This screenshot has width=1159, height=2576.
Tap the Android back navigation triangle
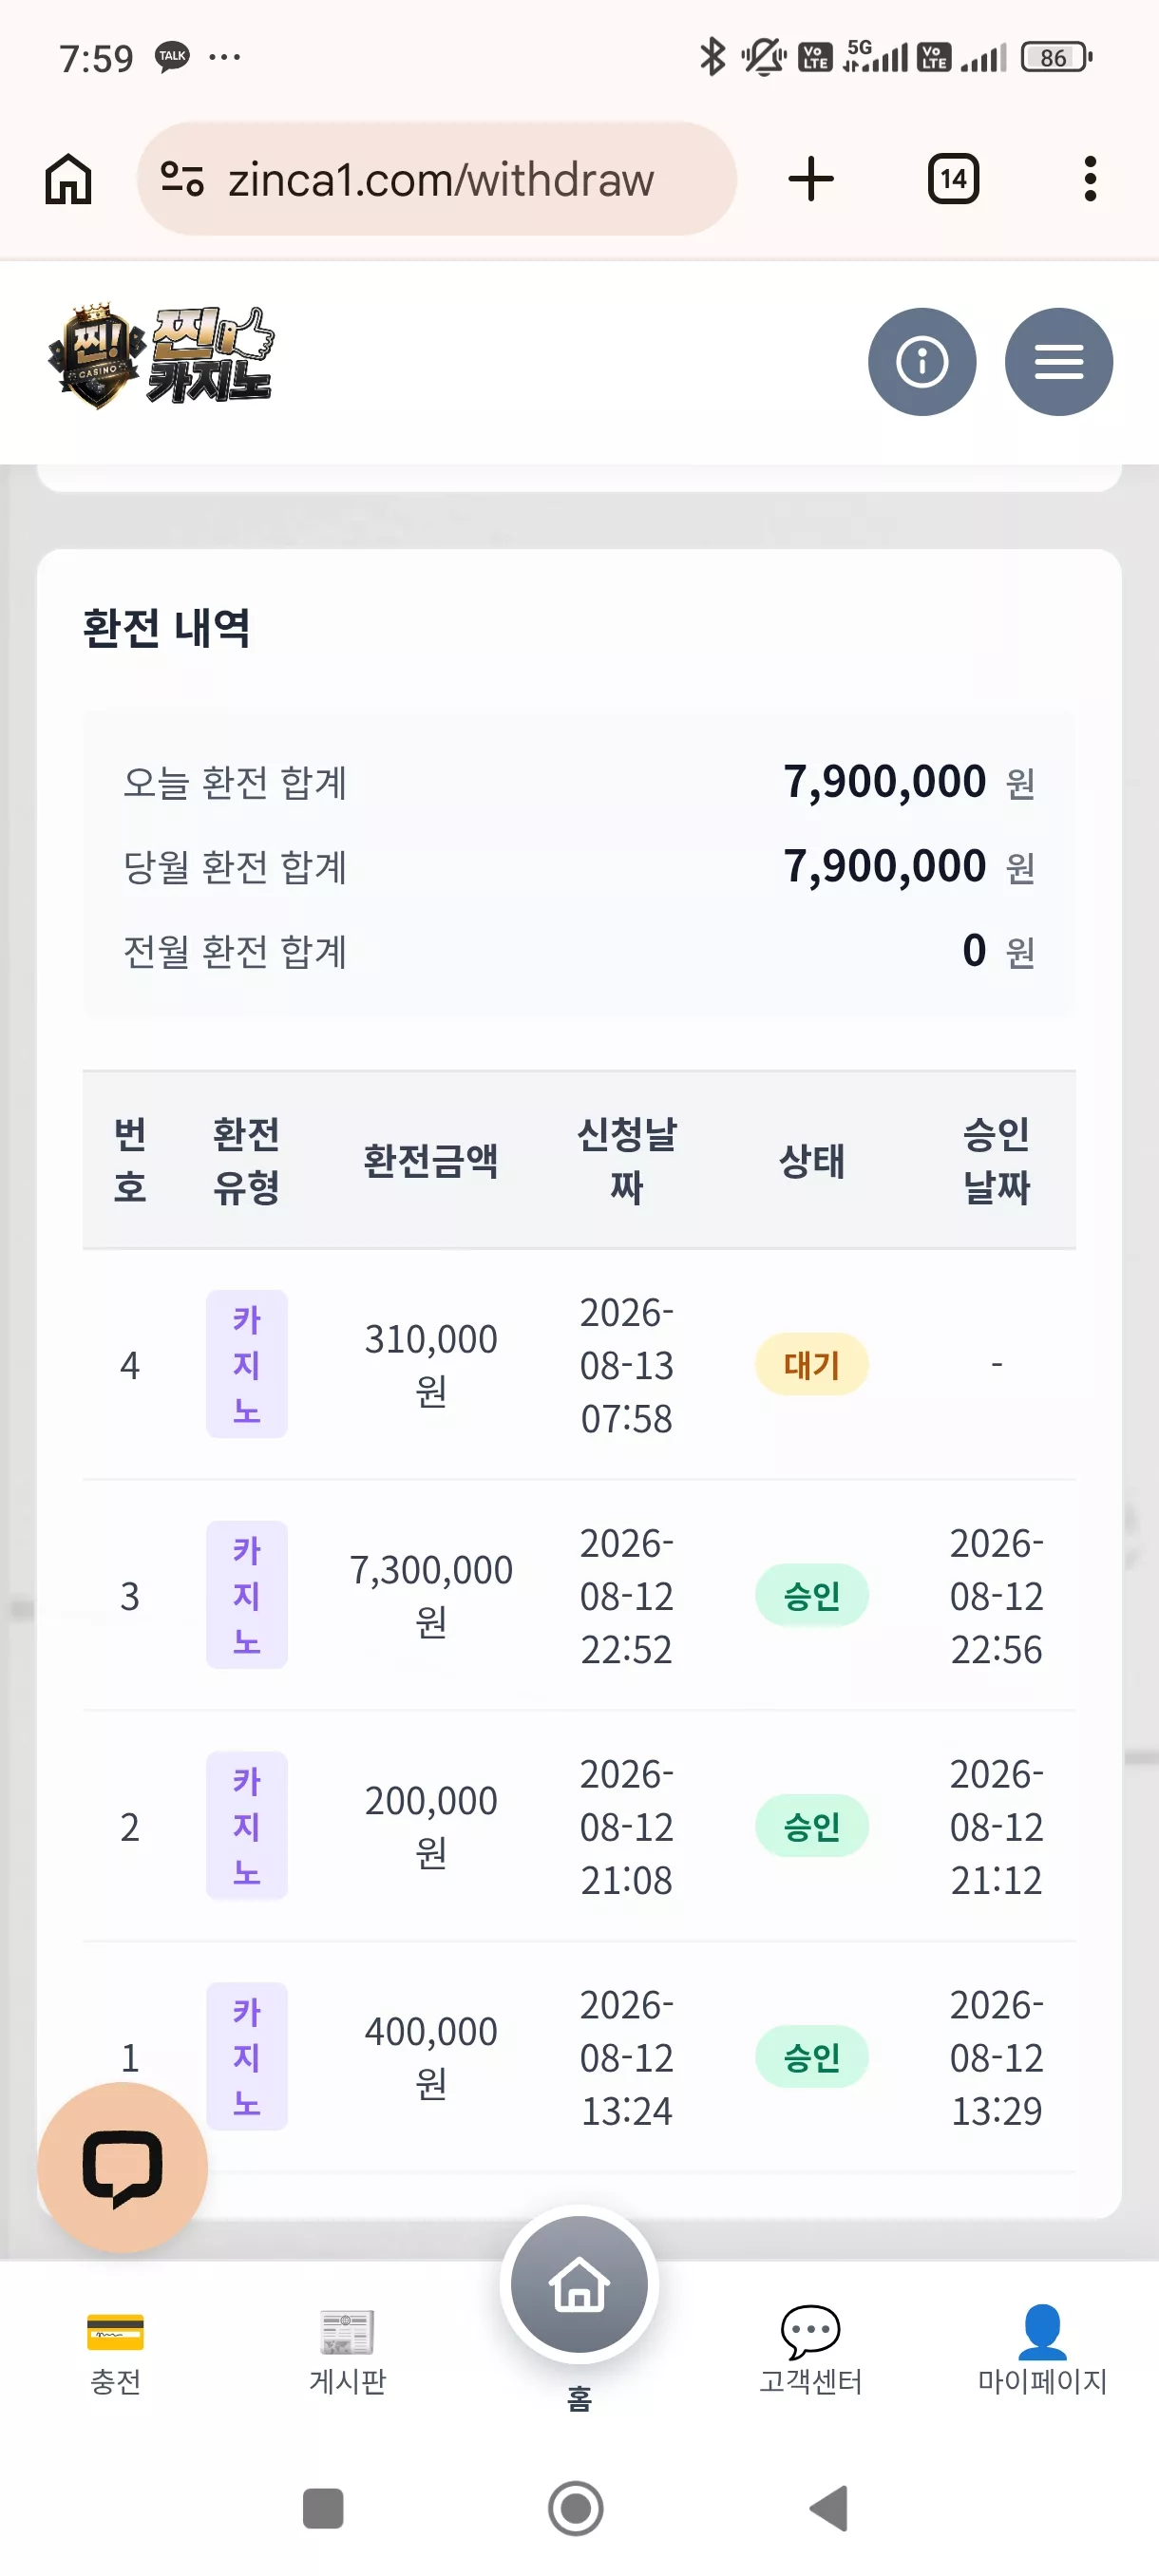coord(829,2508)
